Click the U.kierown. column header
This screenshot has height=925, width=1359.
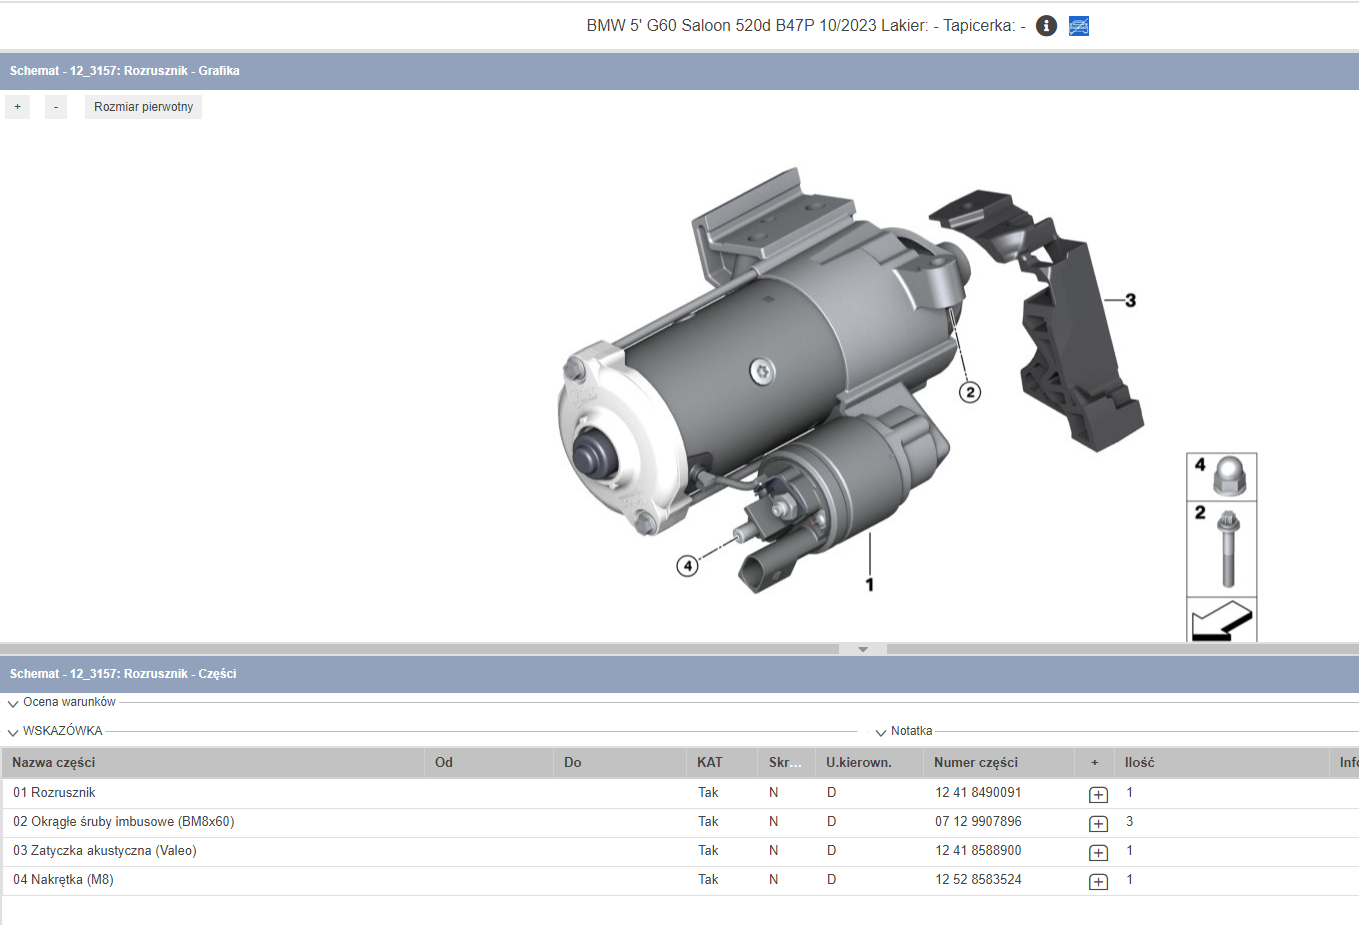pyautogui.click(x=869, y=762)
